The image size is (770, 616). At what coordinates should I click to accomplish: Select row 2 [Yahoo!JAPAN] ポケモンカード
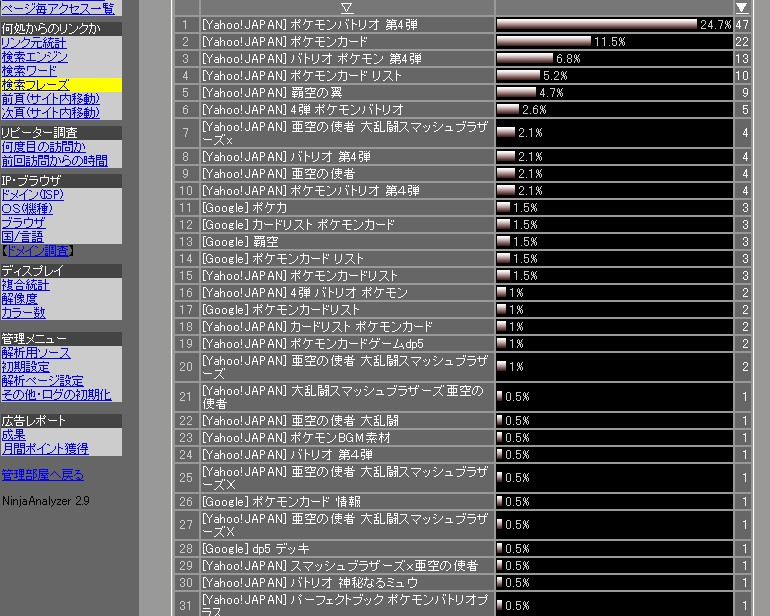pos(285,42)
